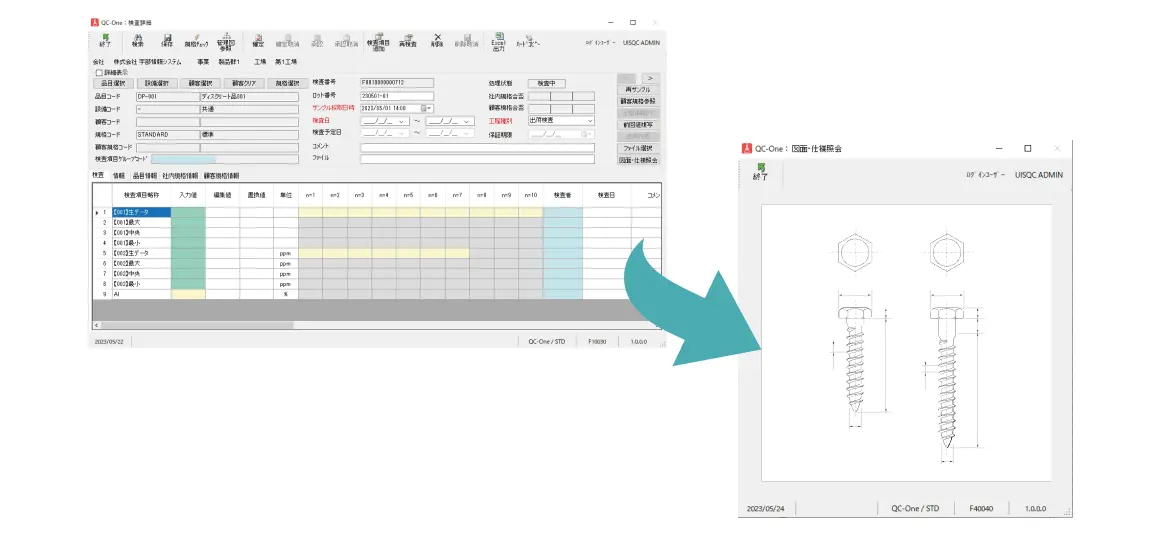1170x552 pixels.
Task: Switch to the 品目情報 tab
Action: pyautogui.click(x=144, y=175)
